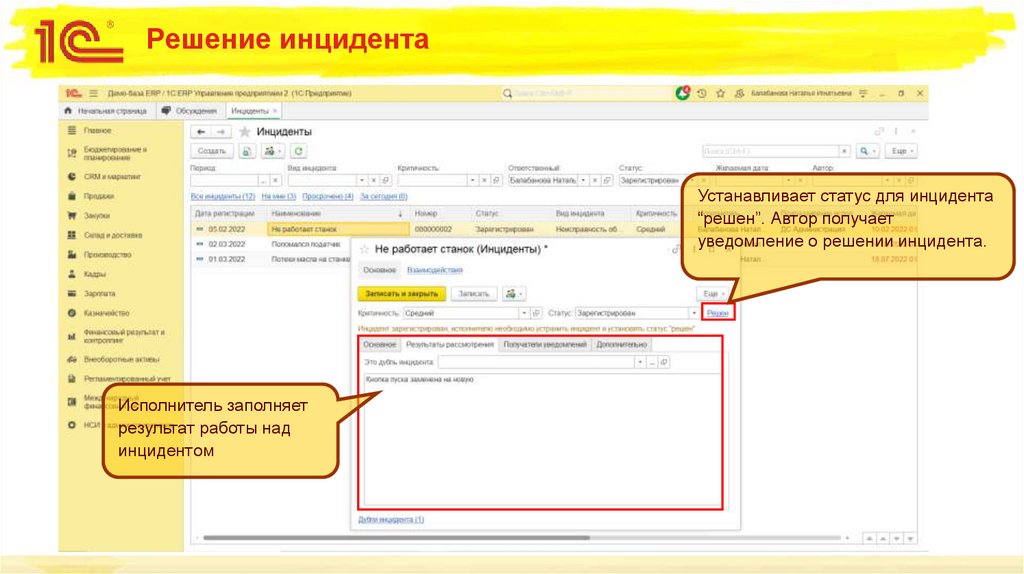Image resolution: width=1024 pixels, height=574 pixels.
Task: Click the horizontal scrollbar below the incidents list
Action: point(396,538)
